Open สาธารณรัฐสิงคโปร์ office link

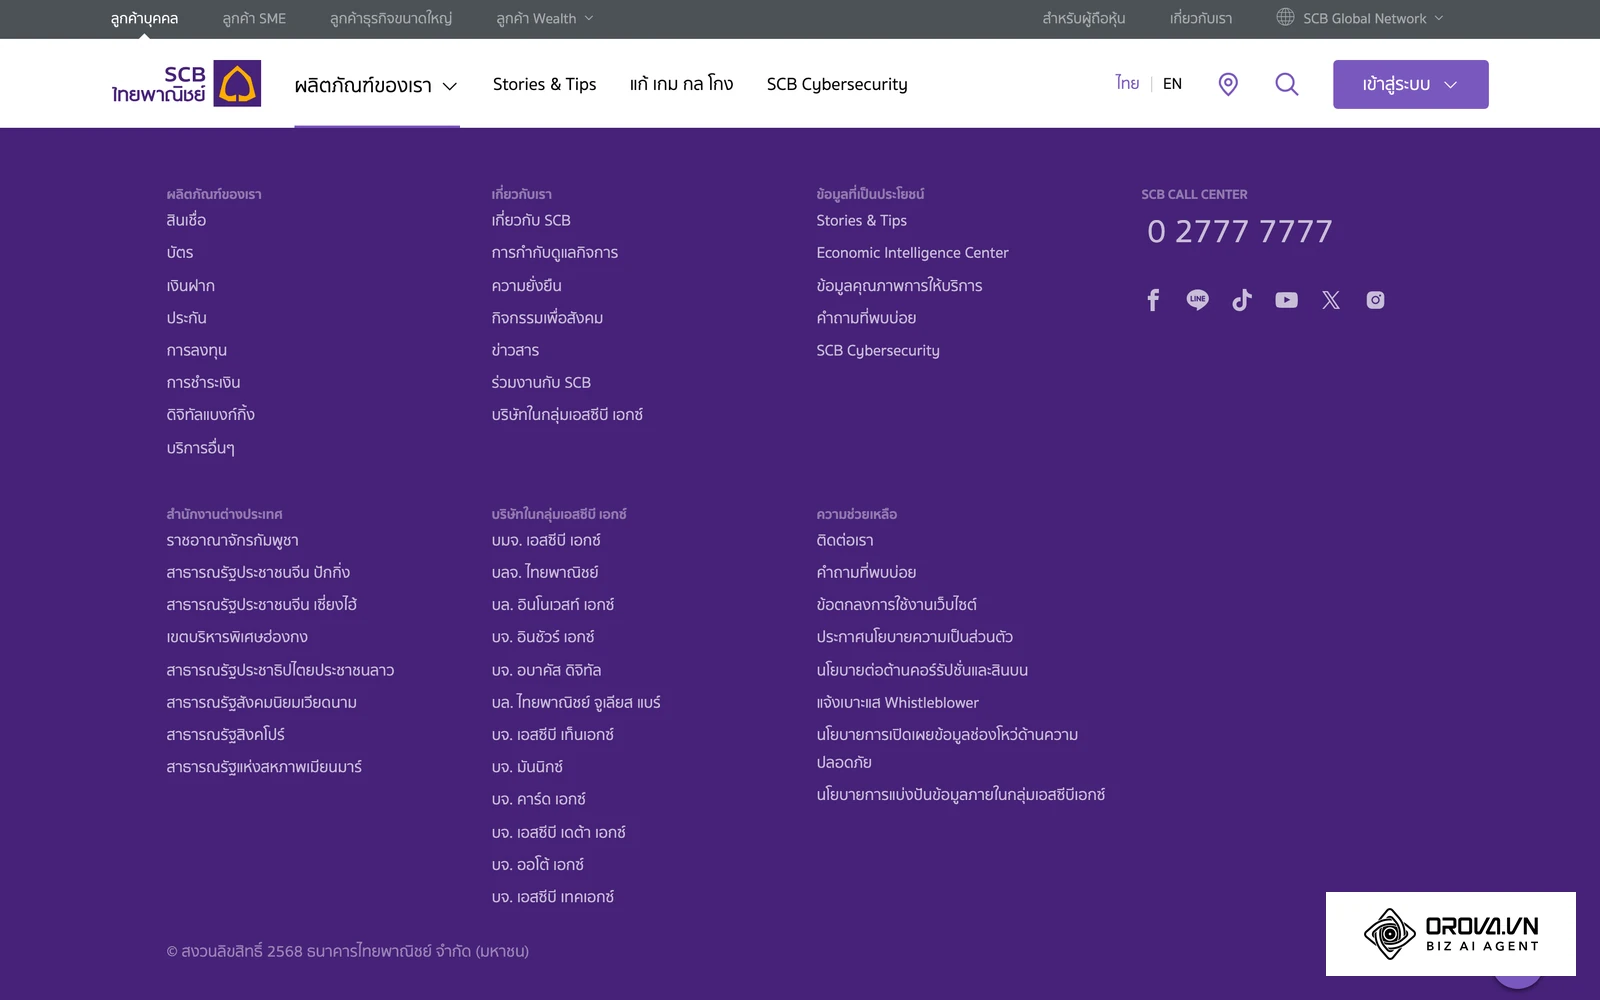click(225, 734)
